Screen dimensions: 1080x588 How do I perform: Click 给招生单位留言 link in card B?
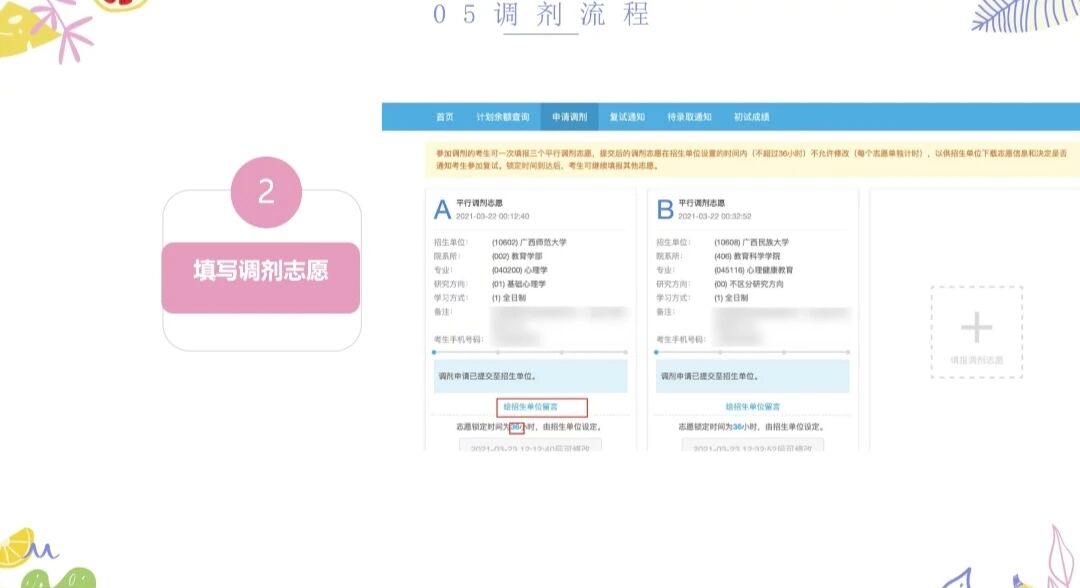point(753,407)
